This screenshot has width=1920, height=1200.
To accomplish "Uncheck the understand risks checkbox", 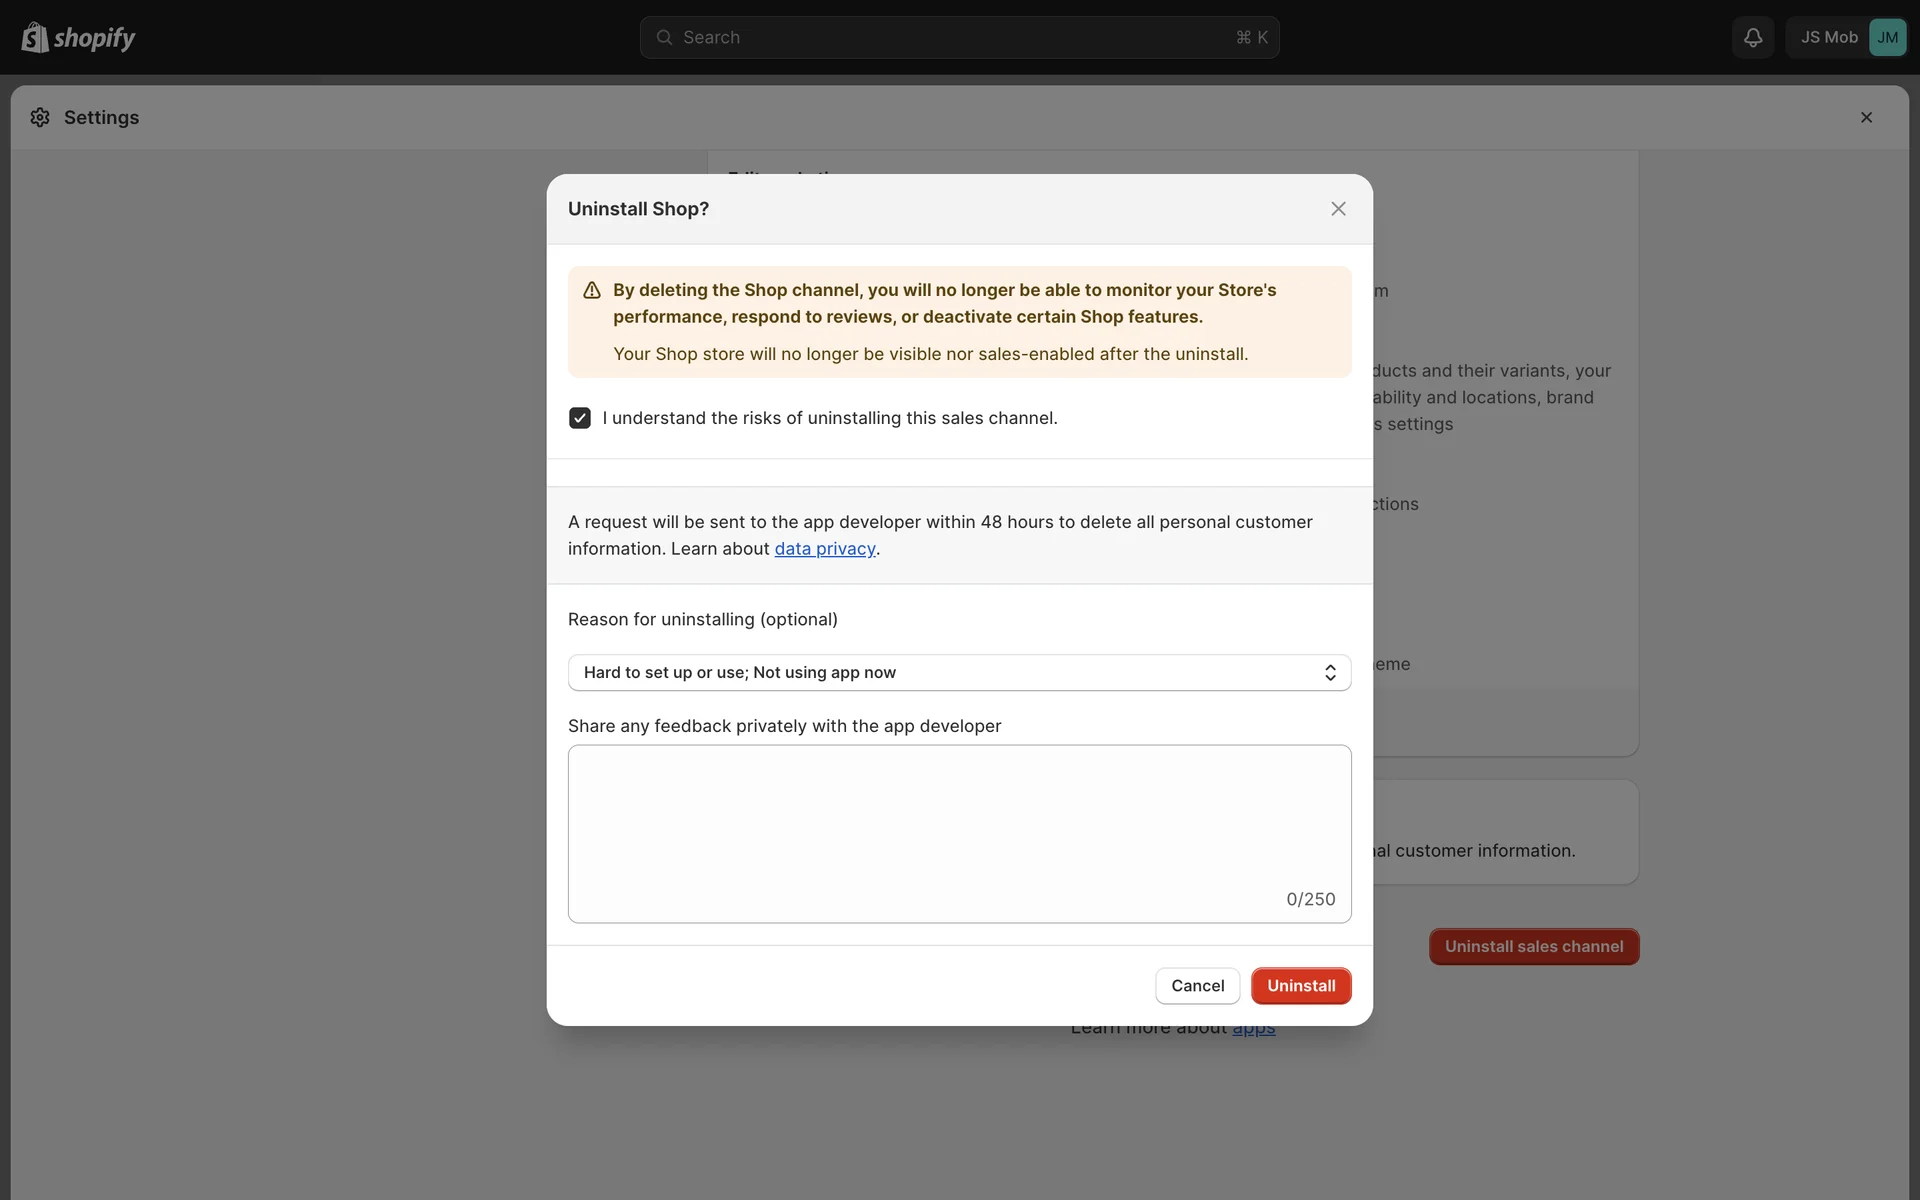I will [x=580, y=418].
